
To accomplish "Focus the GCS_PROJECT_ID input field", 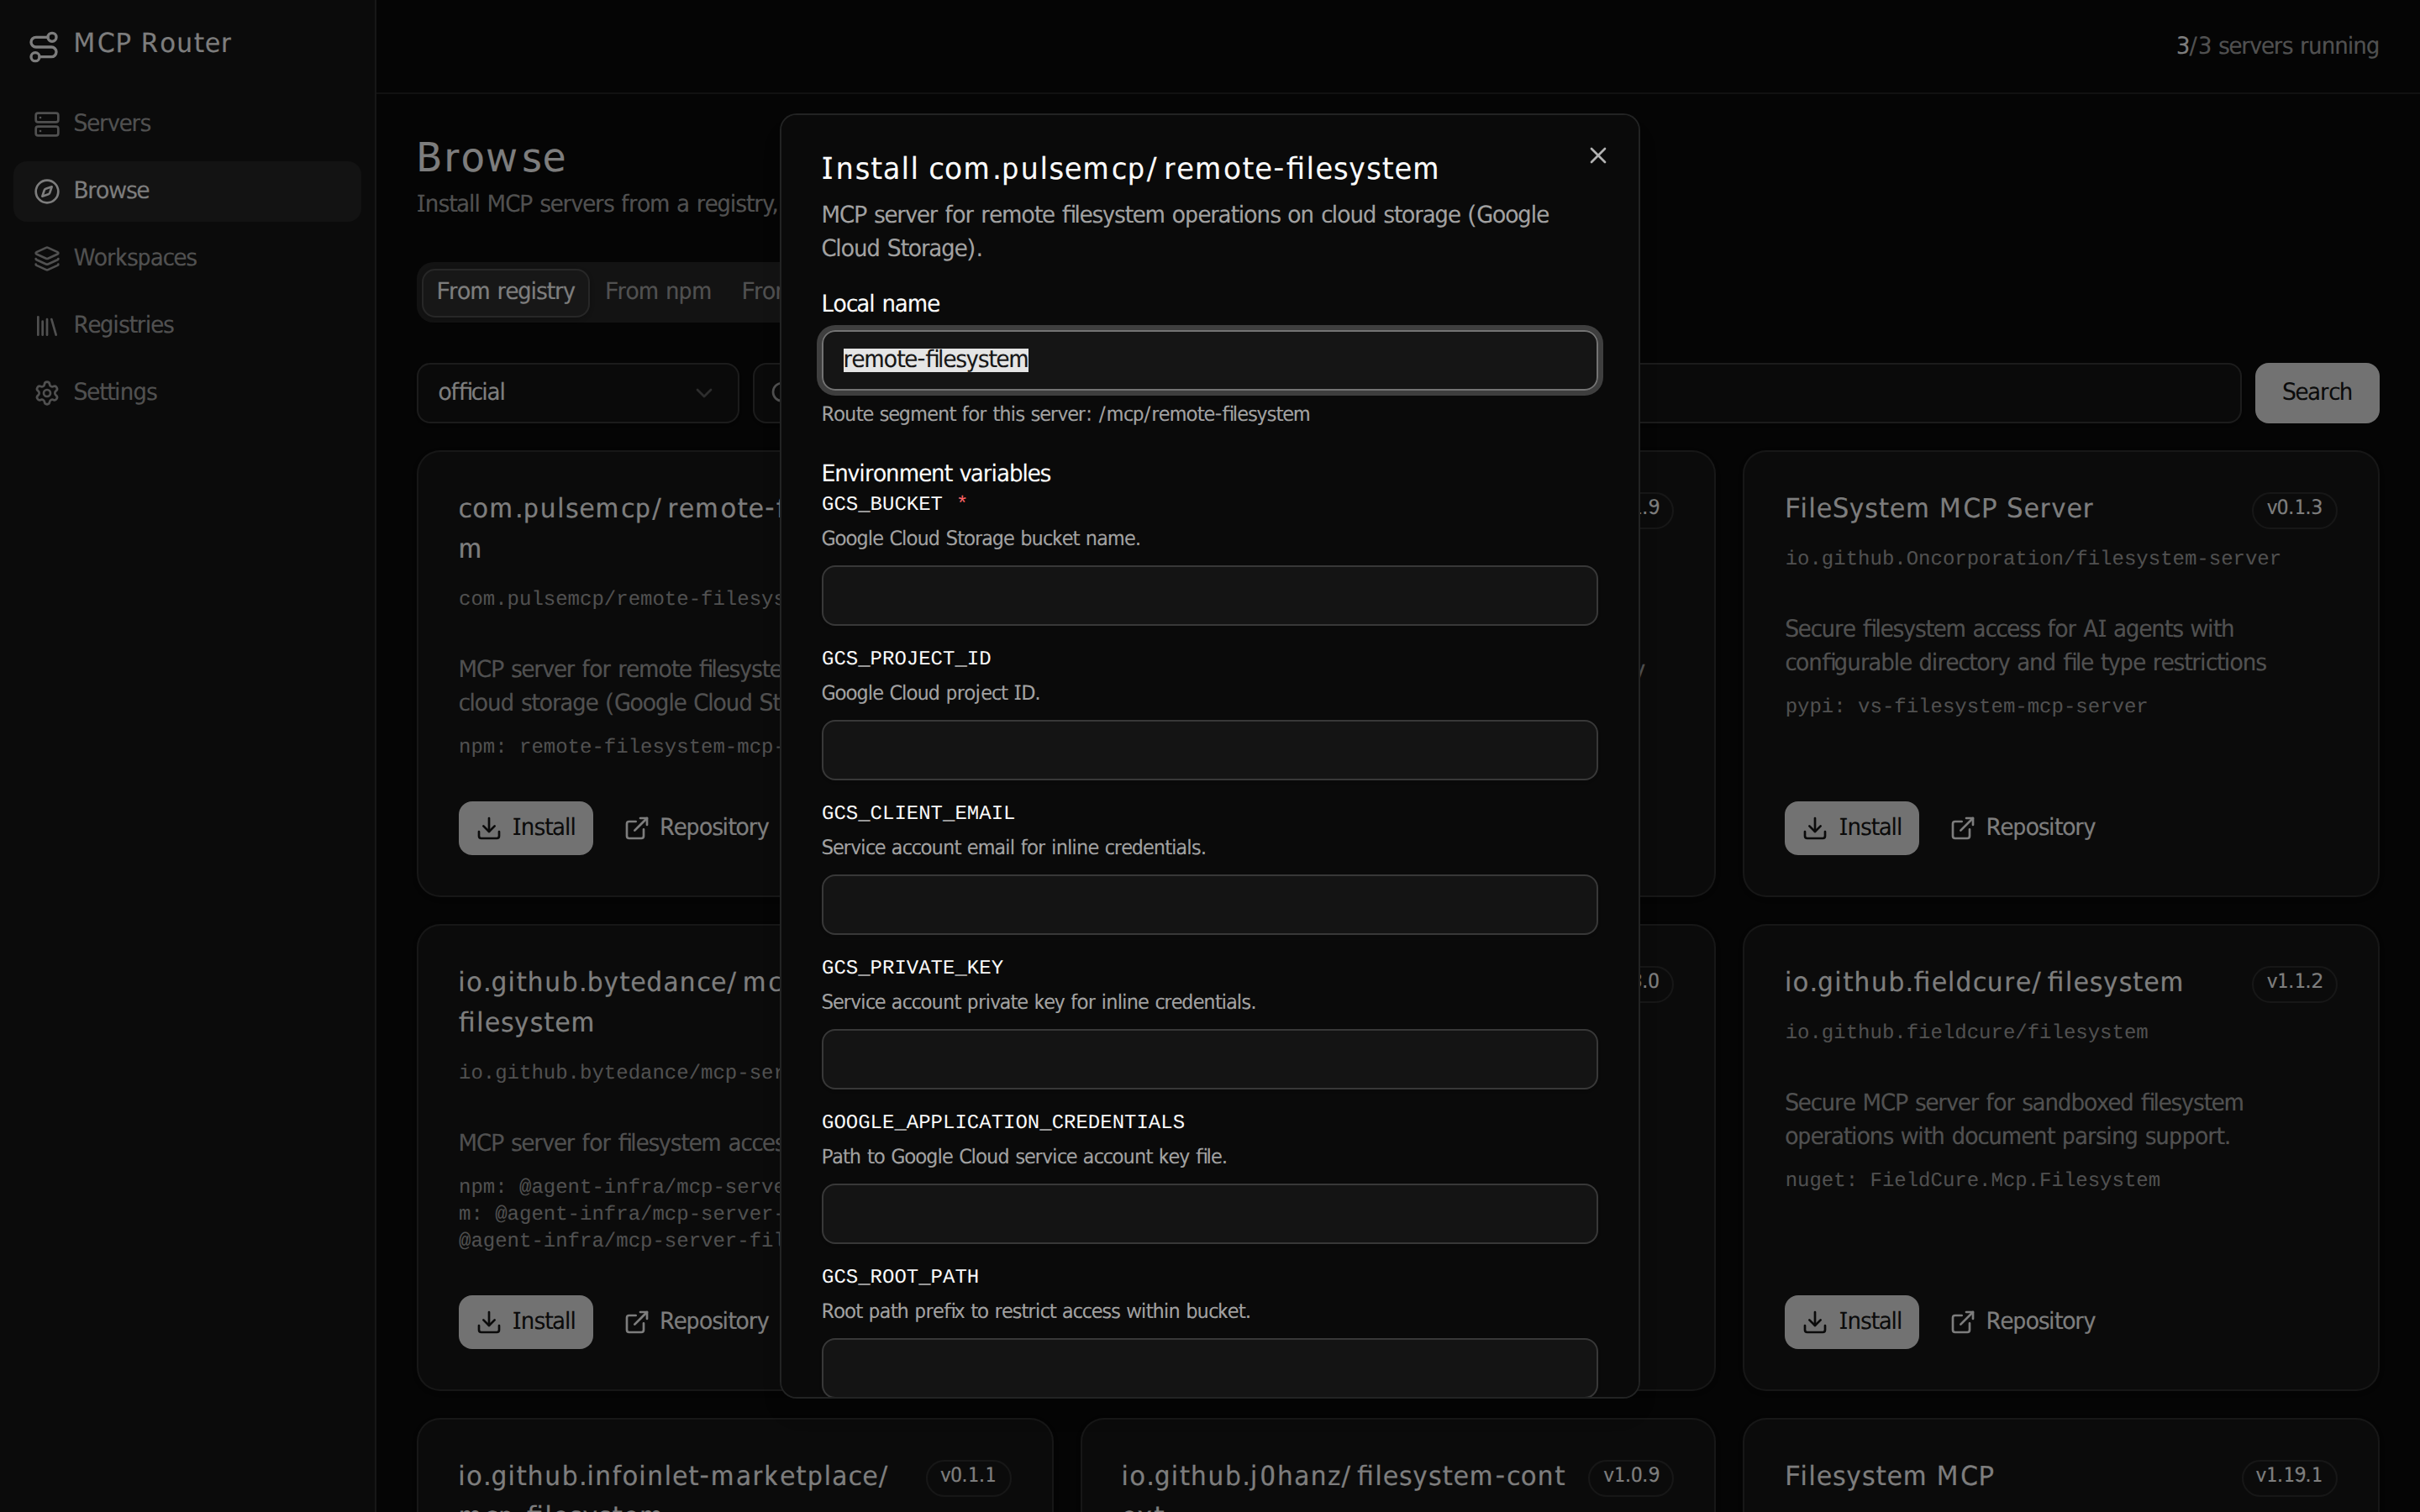I will tap(1209, 750).
